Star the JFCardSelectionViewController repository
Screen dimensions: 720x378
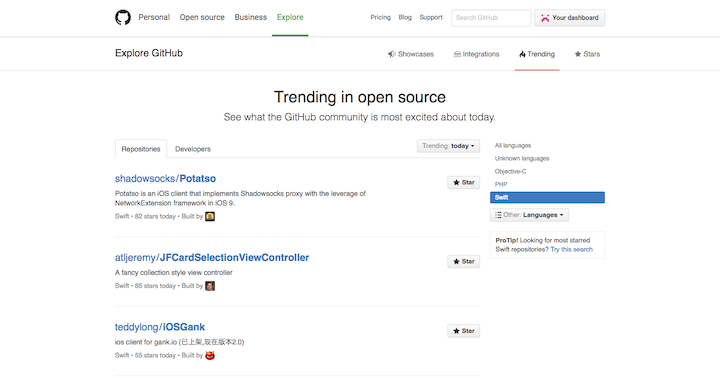pos(464,261)
